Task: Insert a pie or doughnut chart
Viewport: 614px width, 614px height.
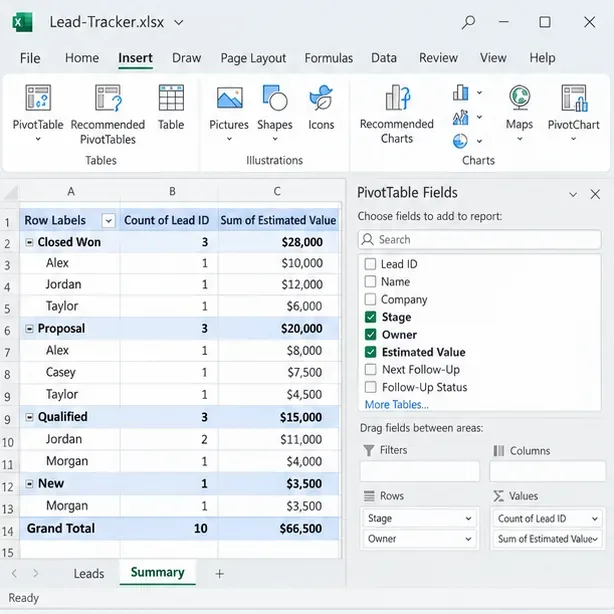Action: [x=460, y=141]
